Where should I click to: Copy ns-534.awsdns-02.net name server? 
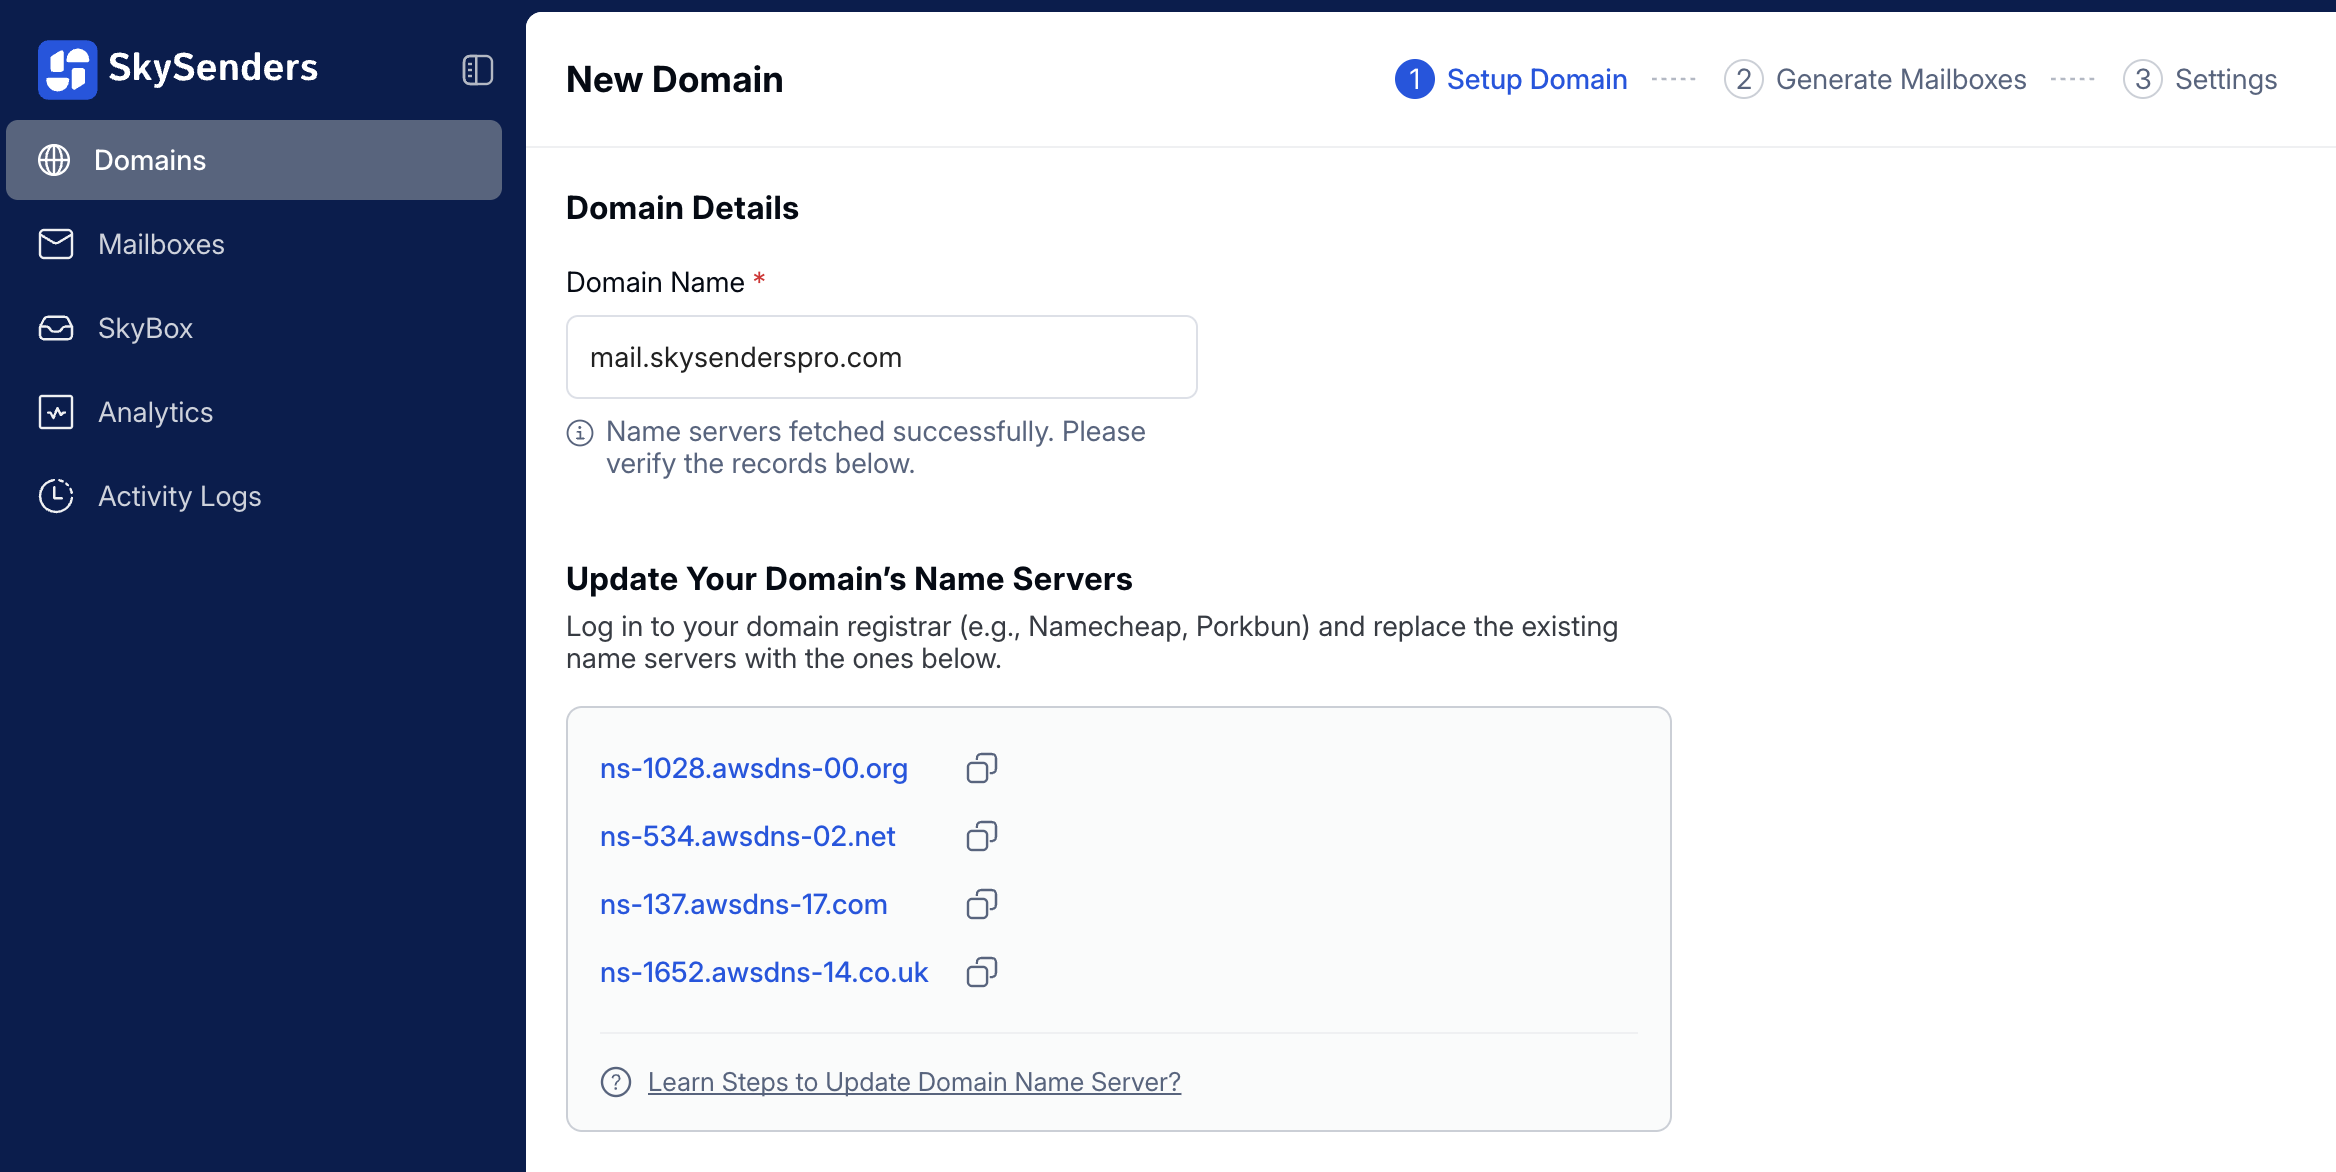point(981,836)
